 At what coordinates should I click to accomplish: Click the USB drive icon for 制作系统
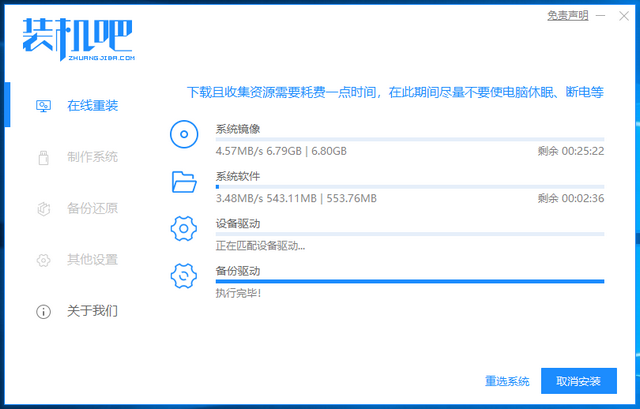tap(43, 157)
